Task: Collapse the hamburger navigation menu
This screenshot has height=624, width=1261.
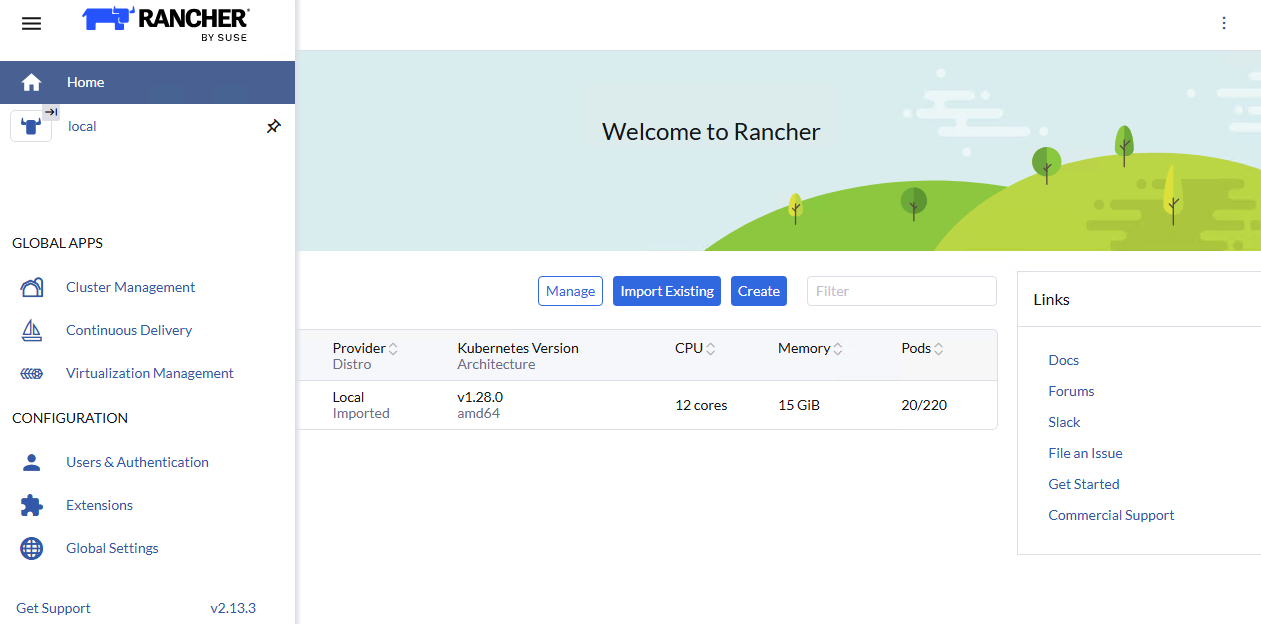Action: click(31, 24)
